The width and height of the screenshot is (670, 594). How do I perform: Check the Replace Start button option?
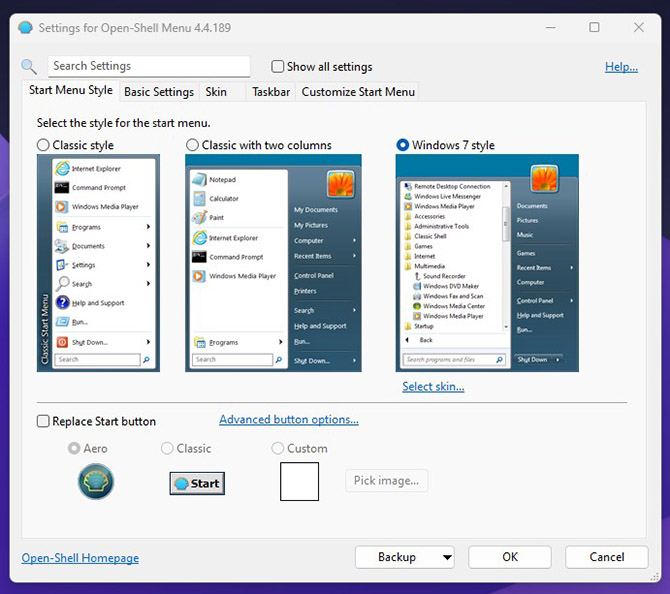point(43,421)
